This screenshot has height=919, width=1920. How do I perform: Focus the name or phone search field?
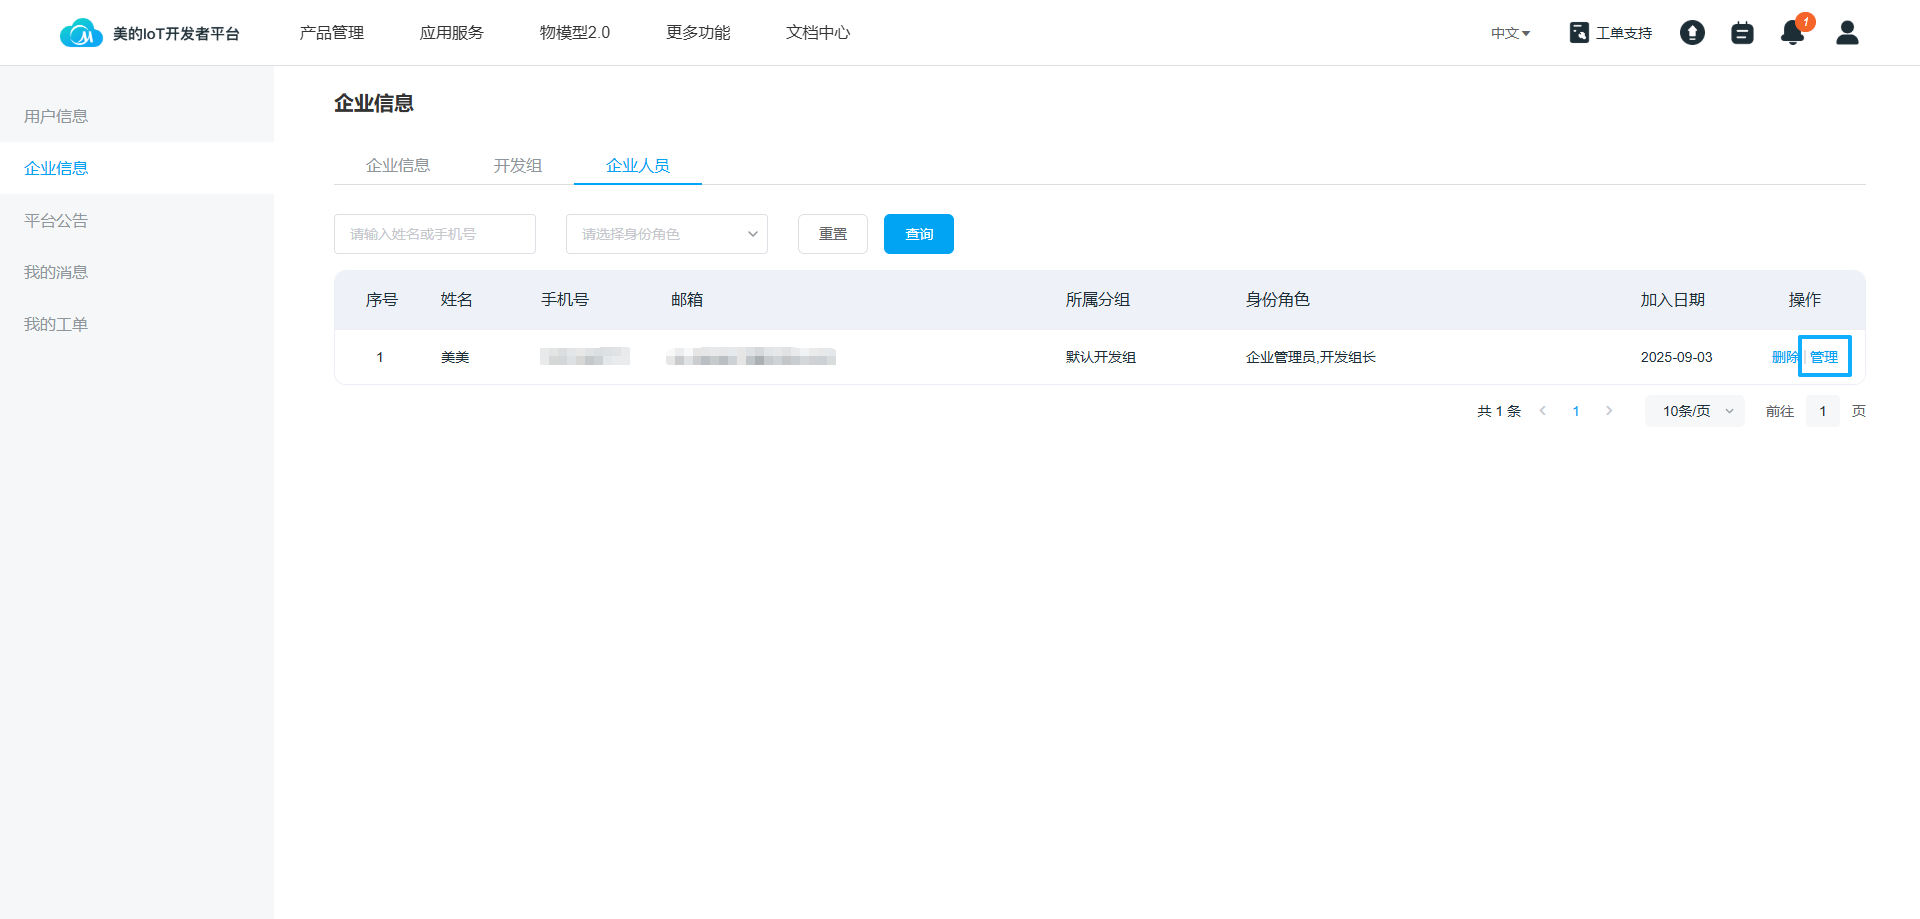(434, 234)
